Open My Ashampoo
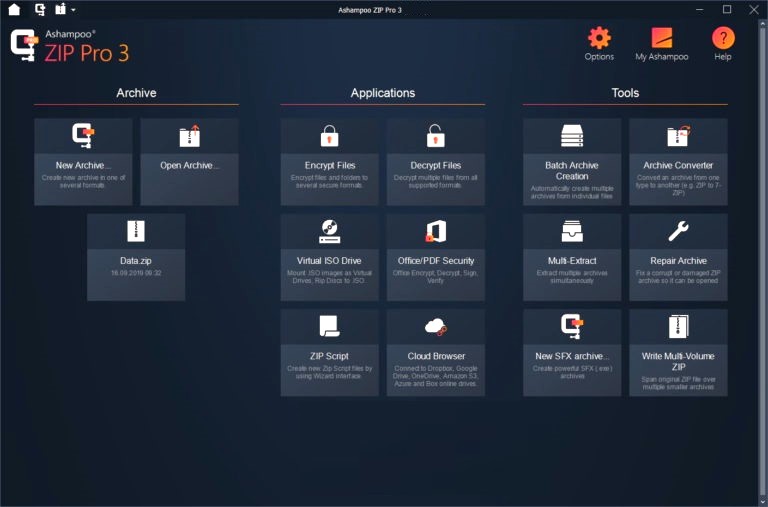768x507 pixels. [x=662, y=44]
